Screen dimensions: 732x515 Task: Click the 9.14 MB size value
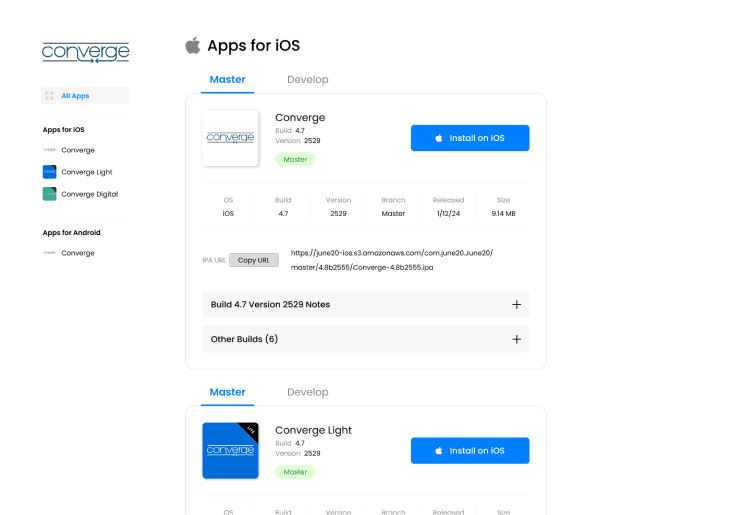pyautogui.click(x=503, y=213)
